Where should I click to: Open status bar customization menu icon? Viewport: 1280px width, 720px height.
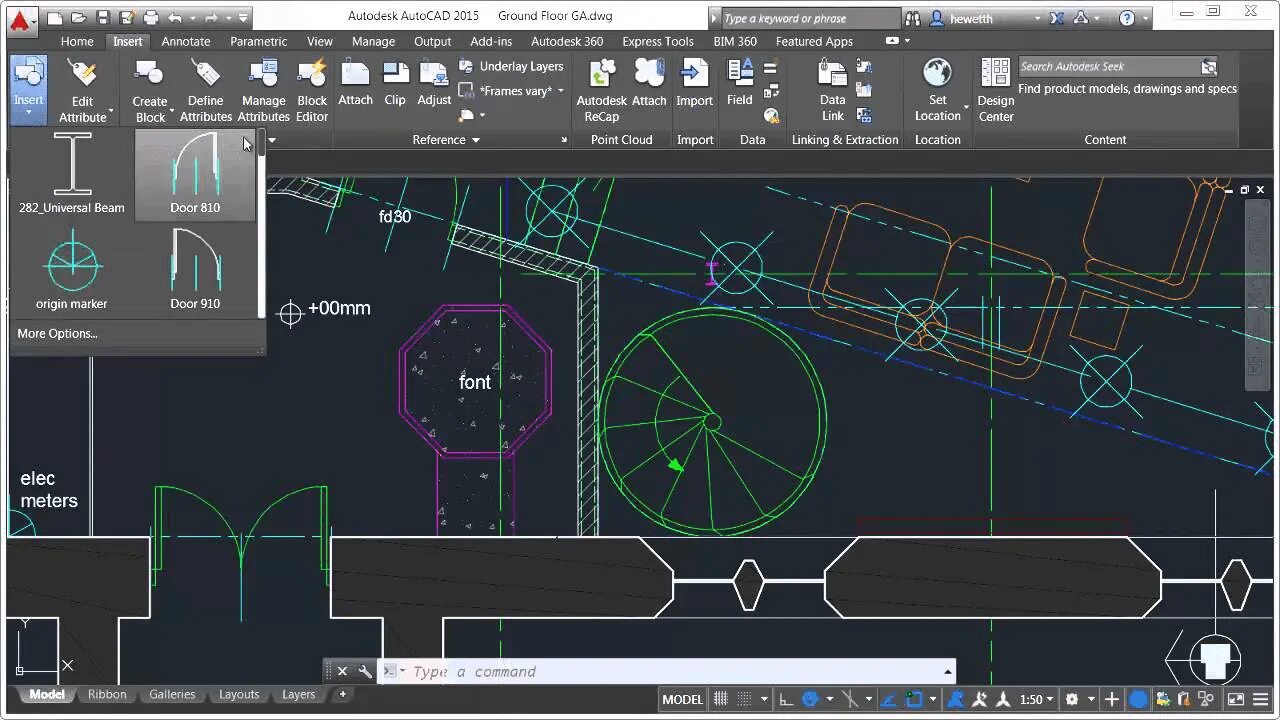tap(1262, 699)
